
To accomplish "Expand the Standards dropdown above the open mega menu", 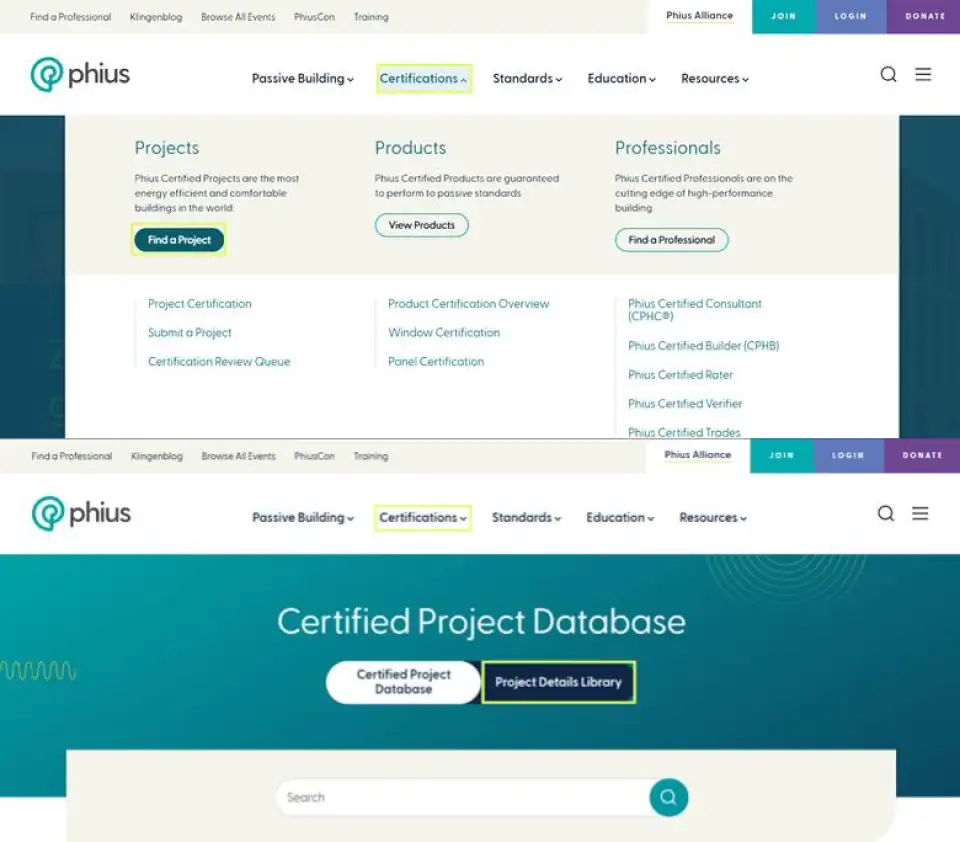I will 527,79.
